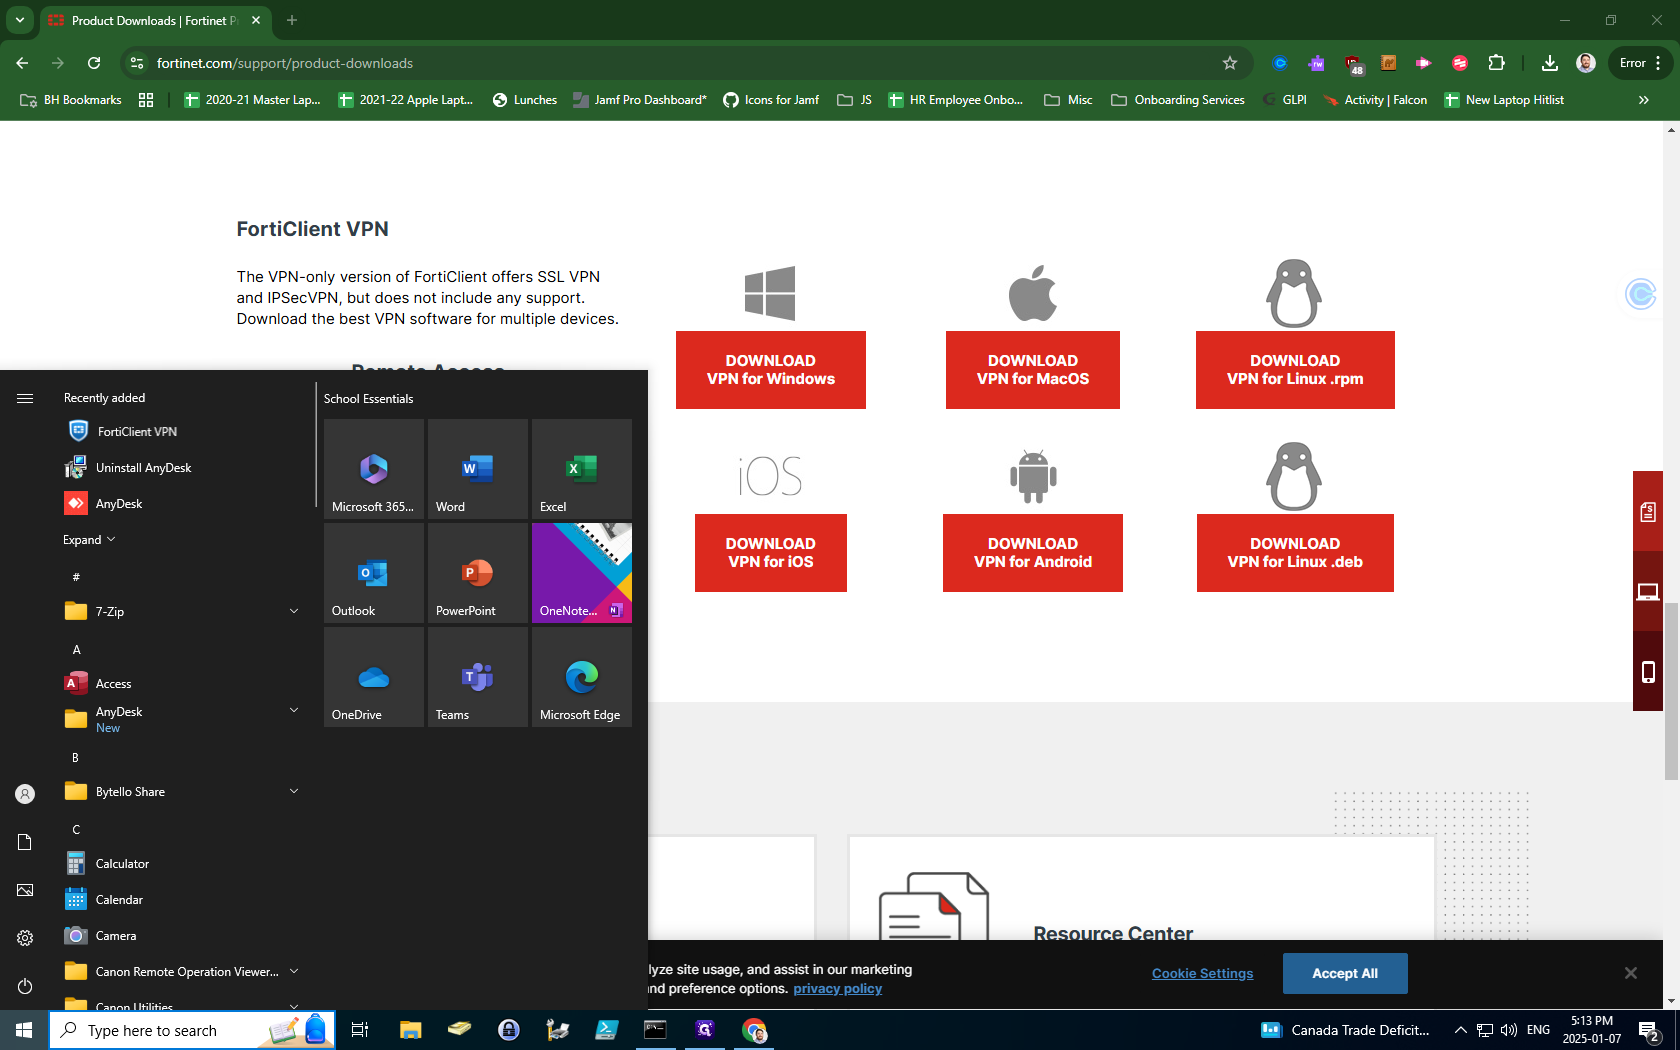Open the OneDrive tile

374,677
